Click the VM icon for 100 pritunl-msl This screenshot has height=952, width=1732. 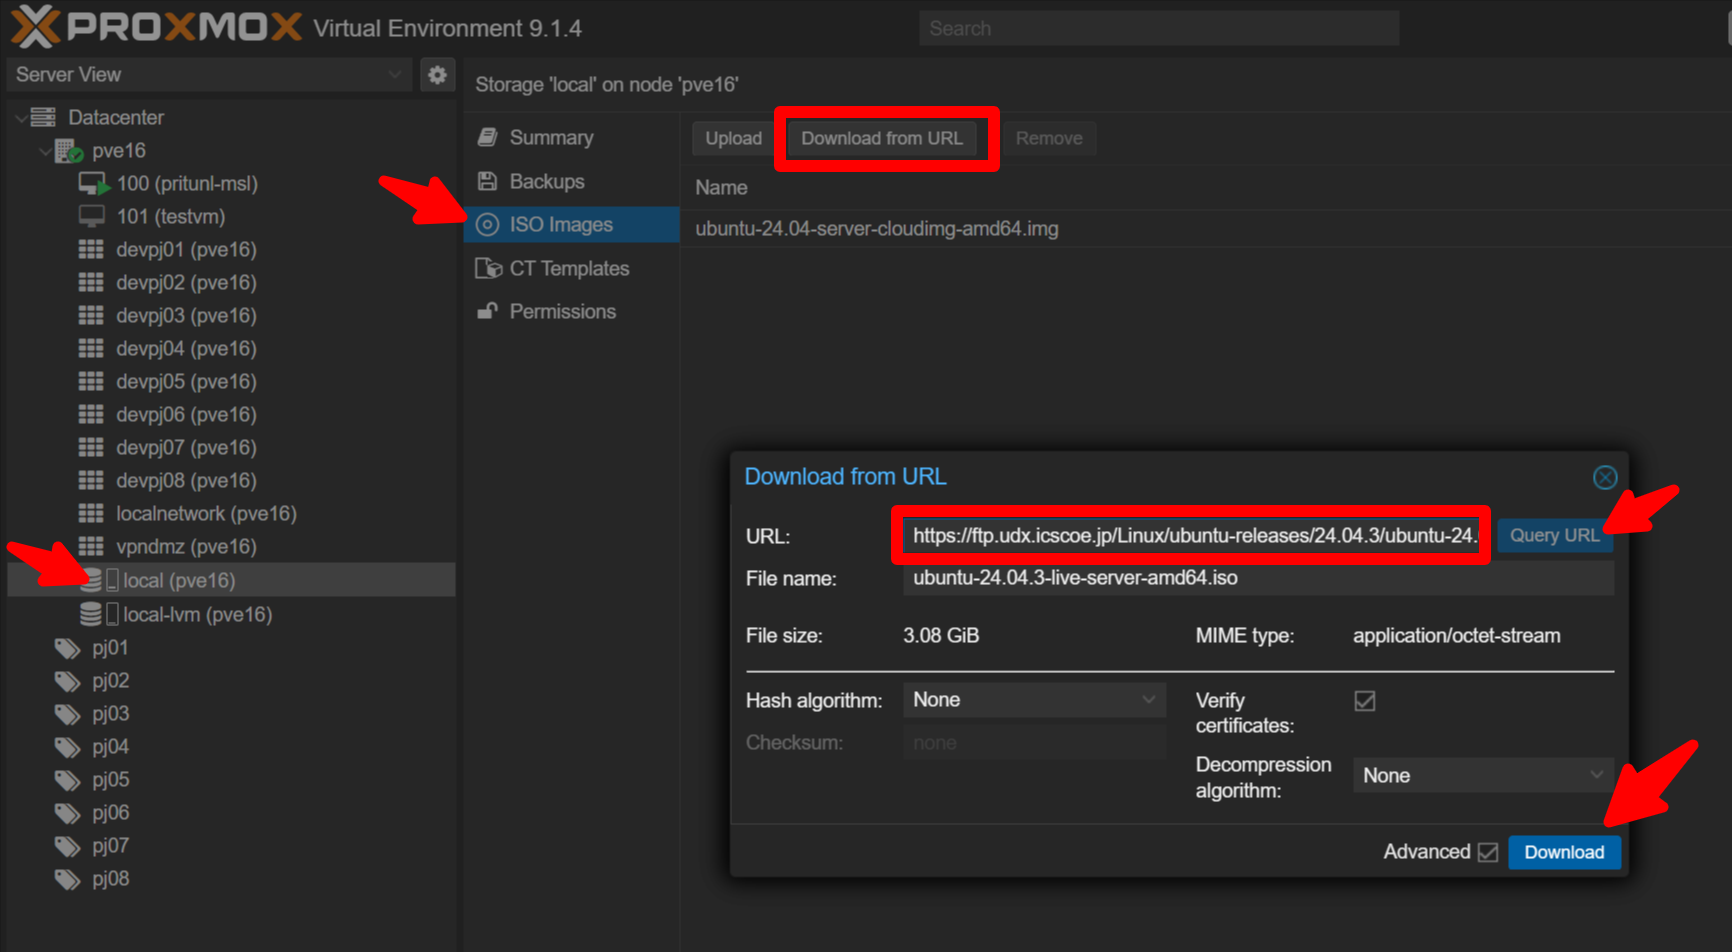pyautogui.click(x=92, y=183)
